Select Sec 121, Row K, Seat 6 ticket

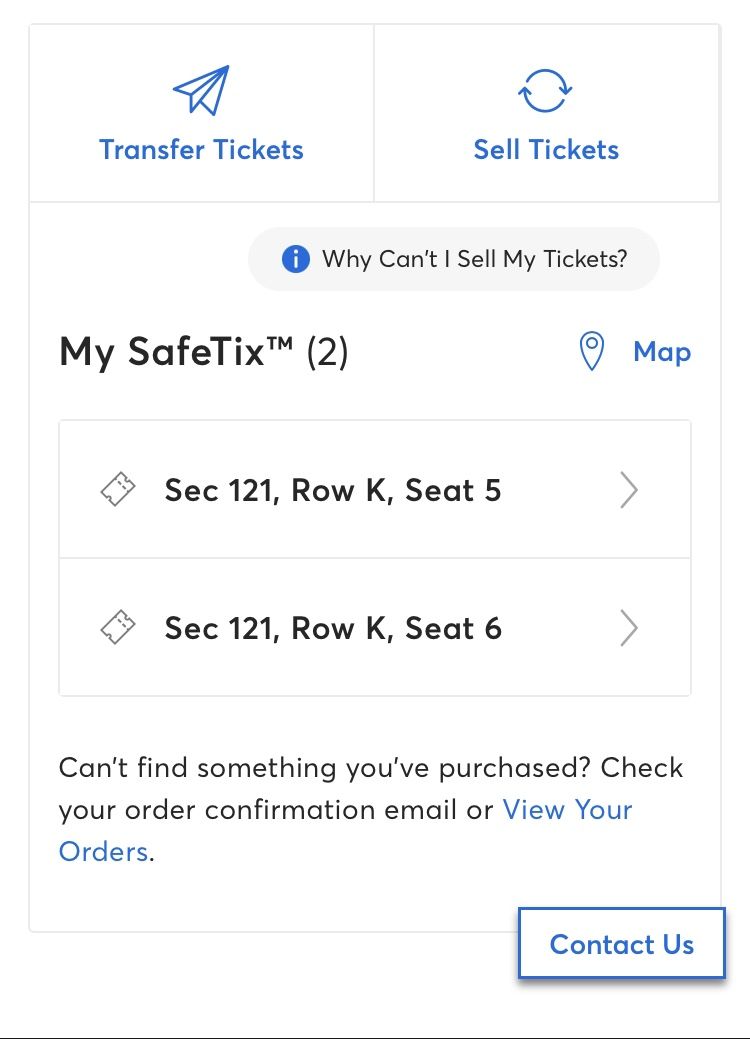pyautogui.click(x=375, y=627)
